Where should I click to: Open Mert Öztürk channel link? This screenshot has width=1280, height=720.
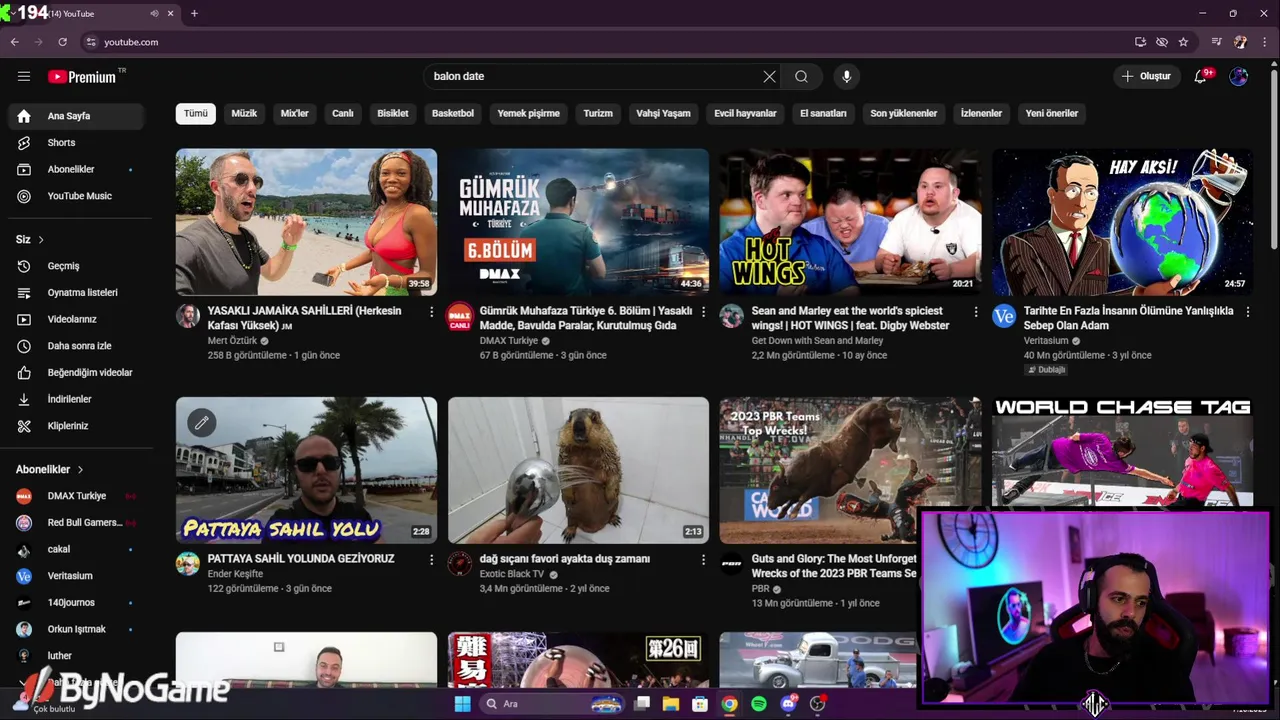(232, 341)
